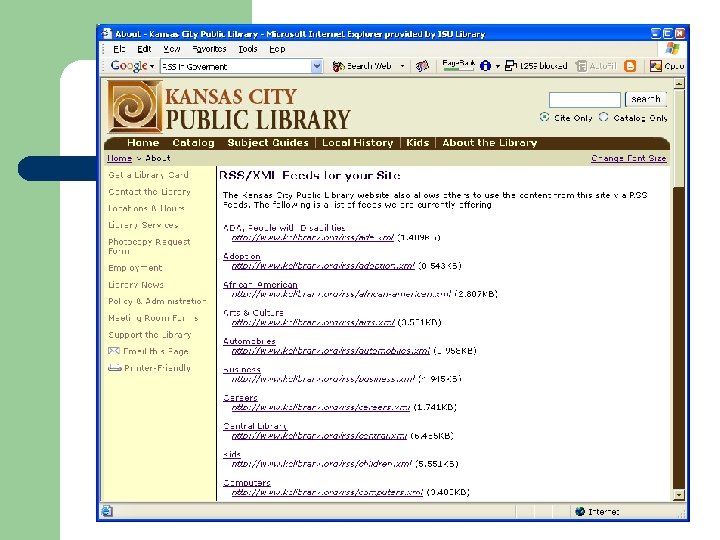The height and width of the screenshot is (540, 720).
Task: Click the vertical scrollbar down arrow
Action: click(x=679, y=495)
